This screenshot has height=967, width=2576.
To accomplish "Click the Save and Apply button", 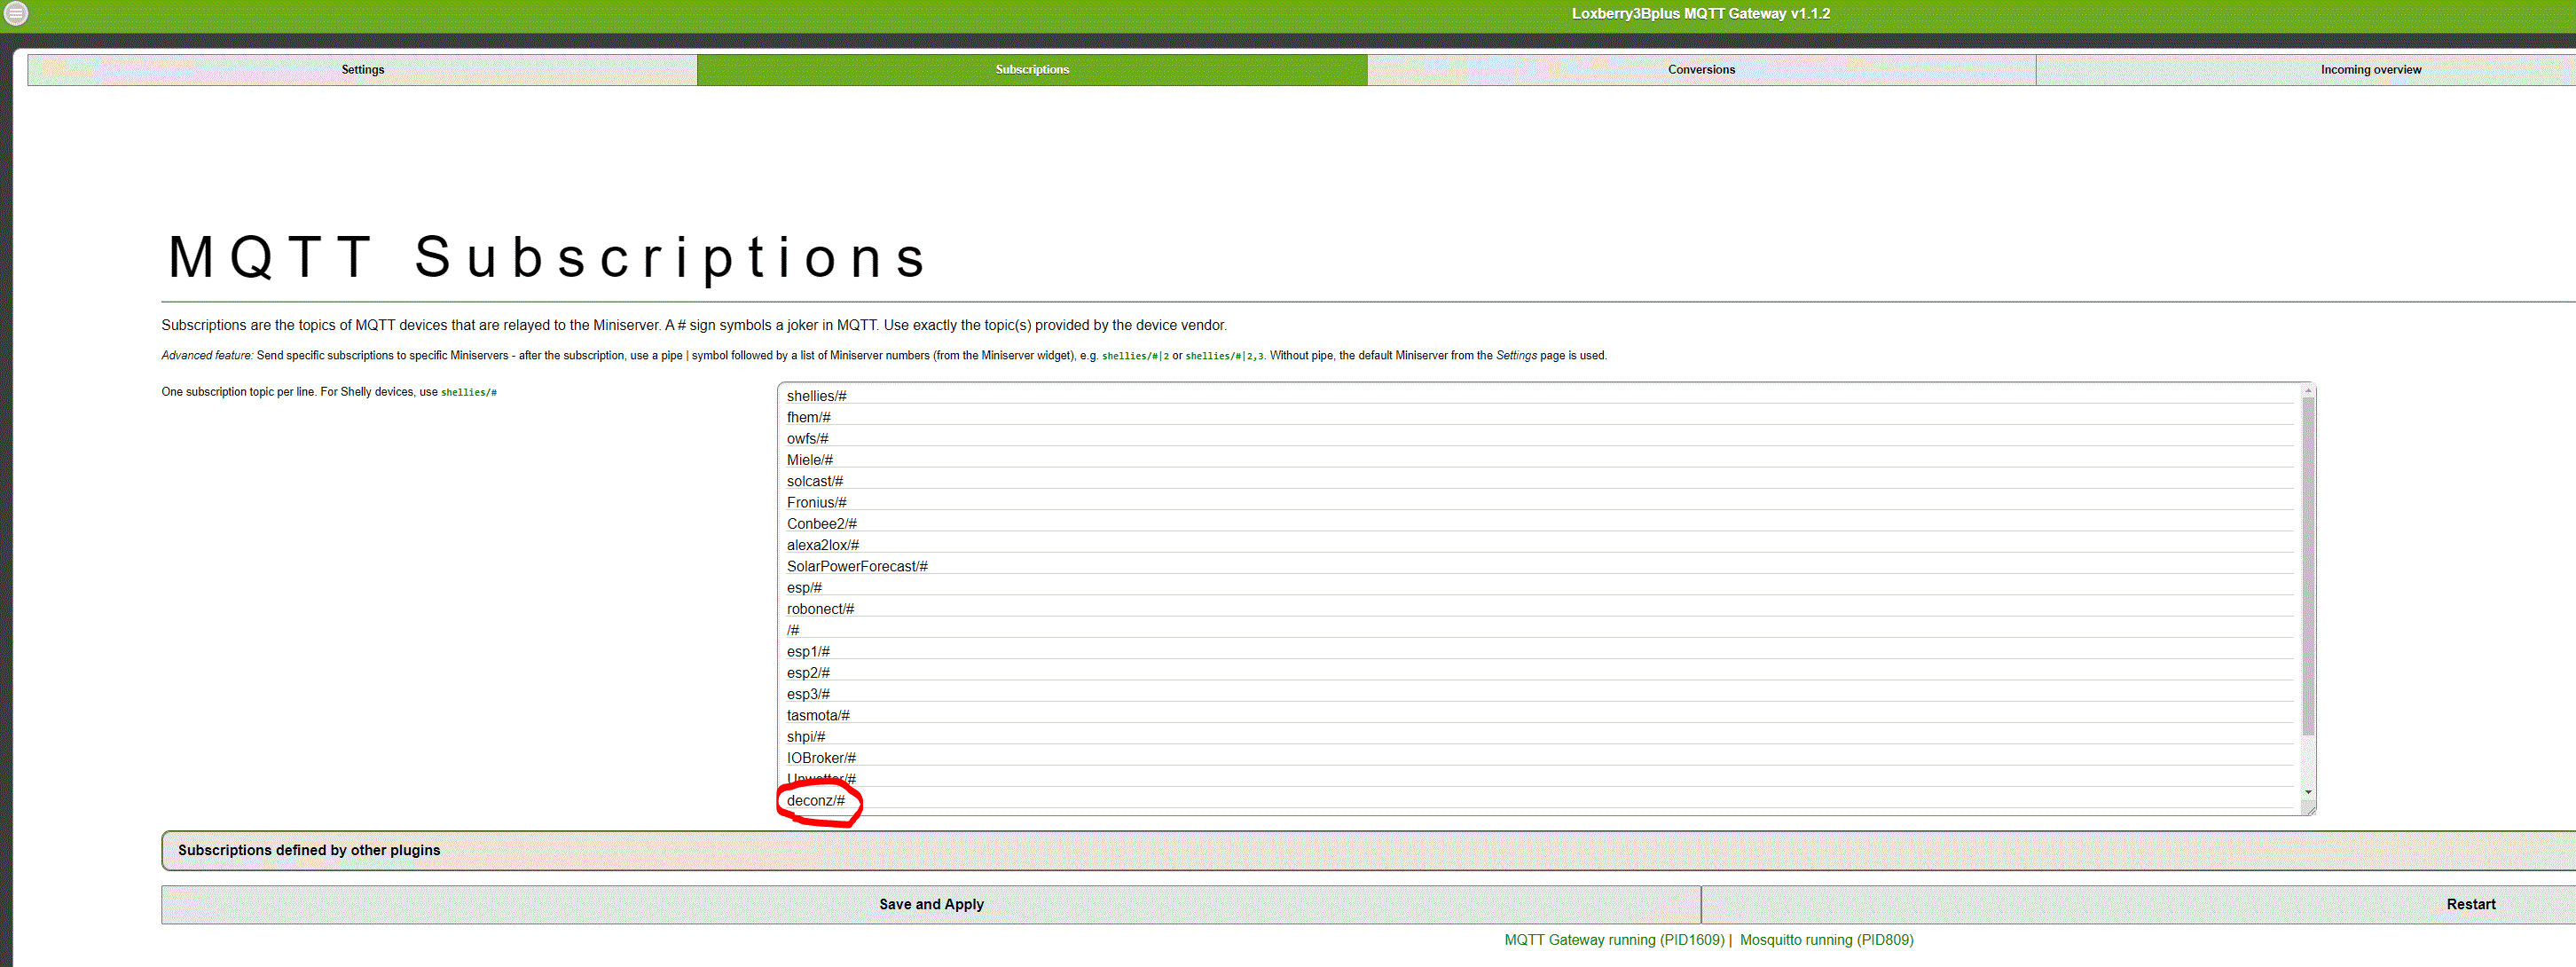I will 931,904.
